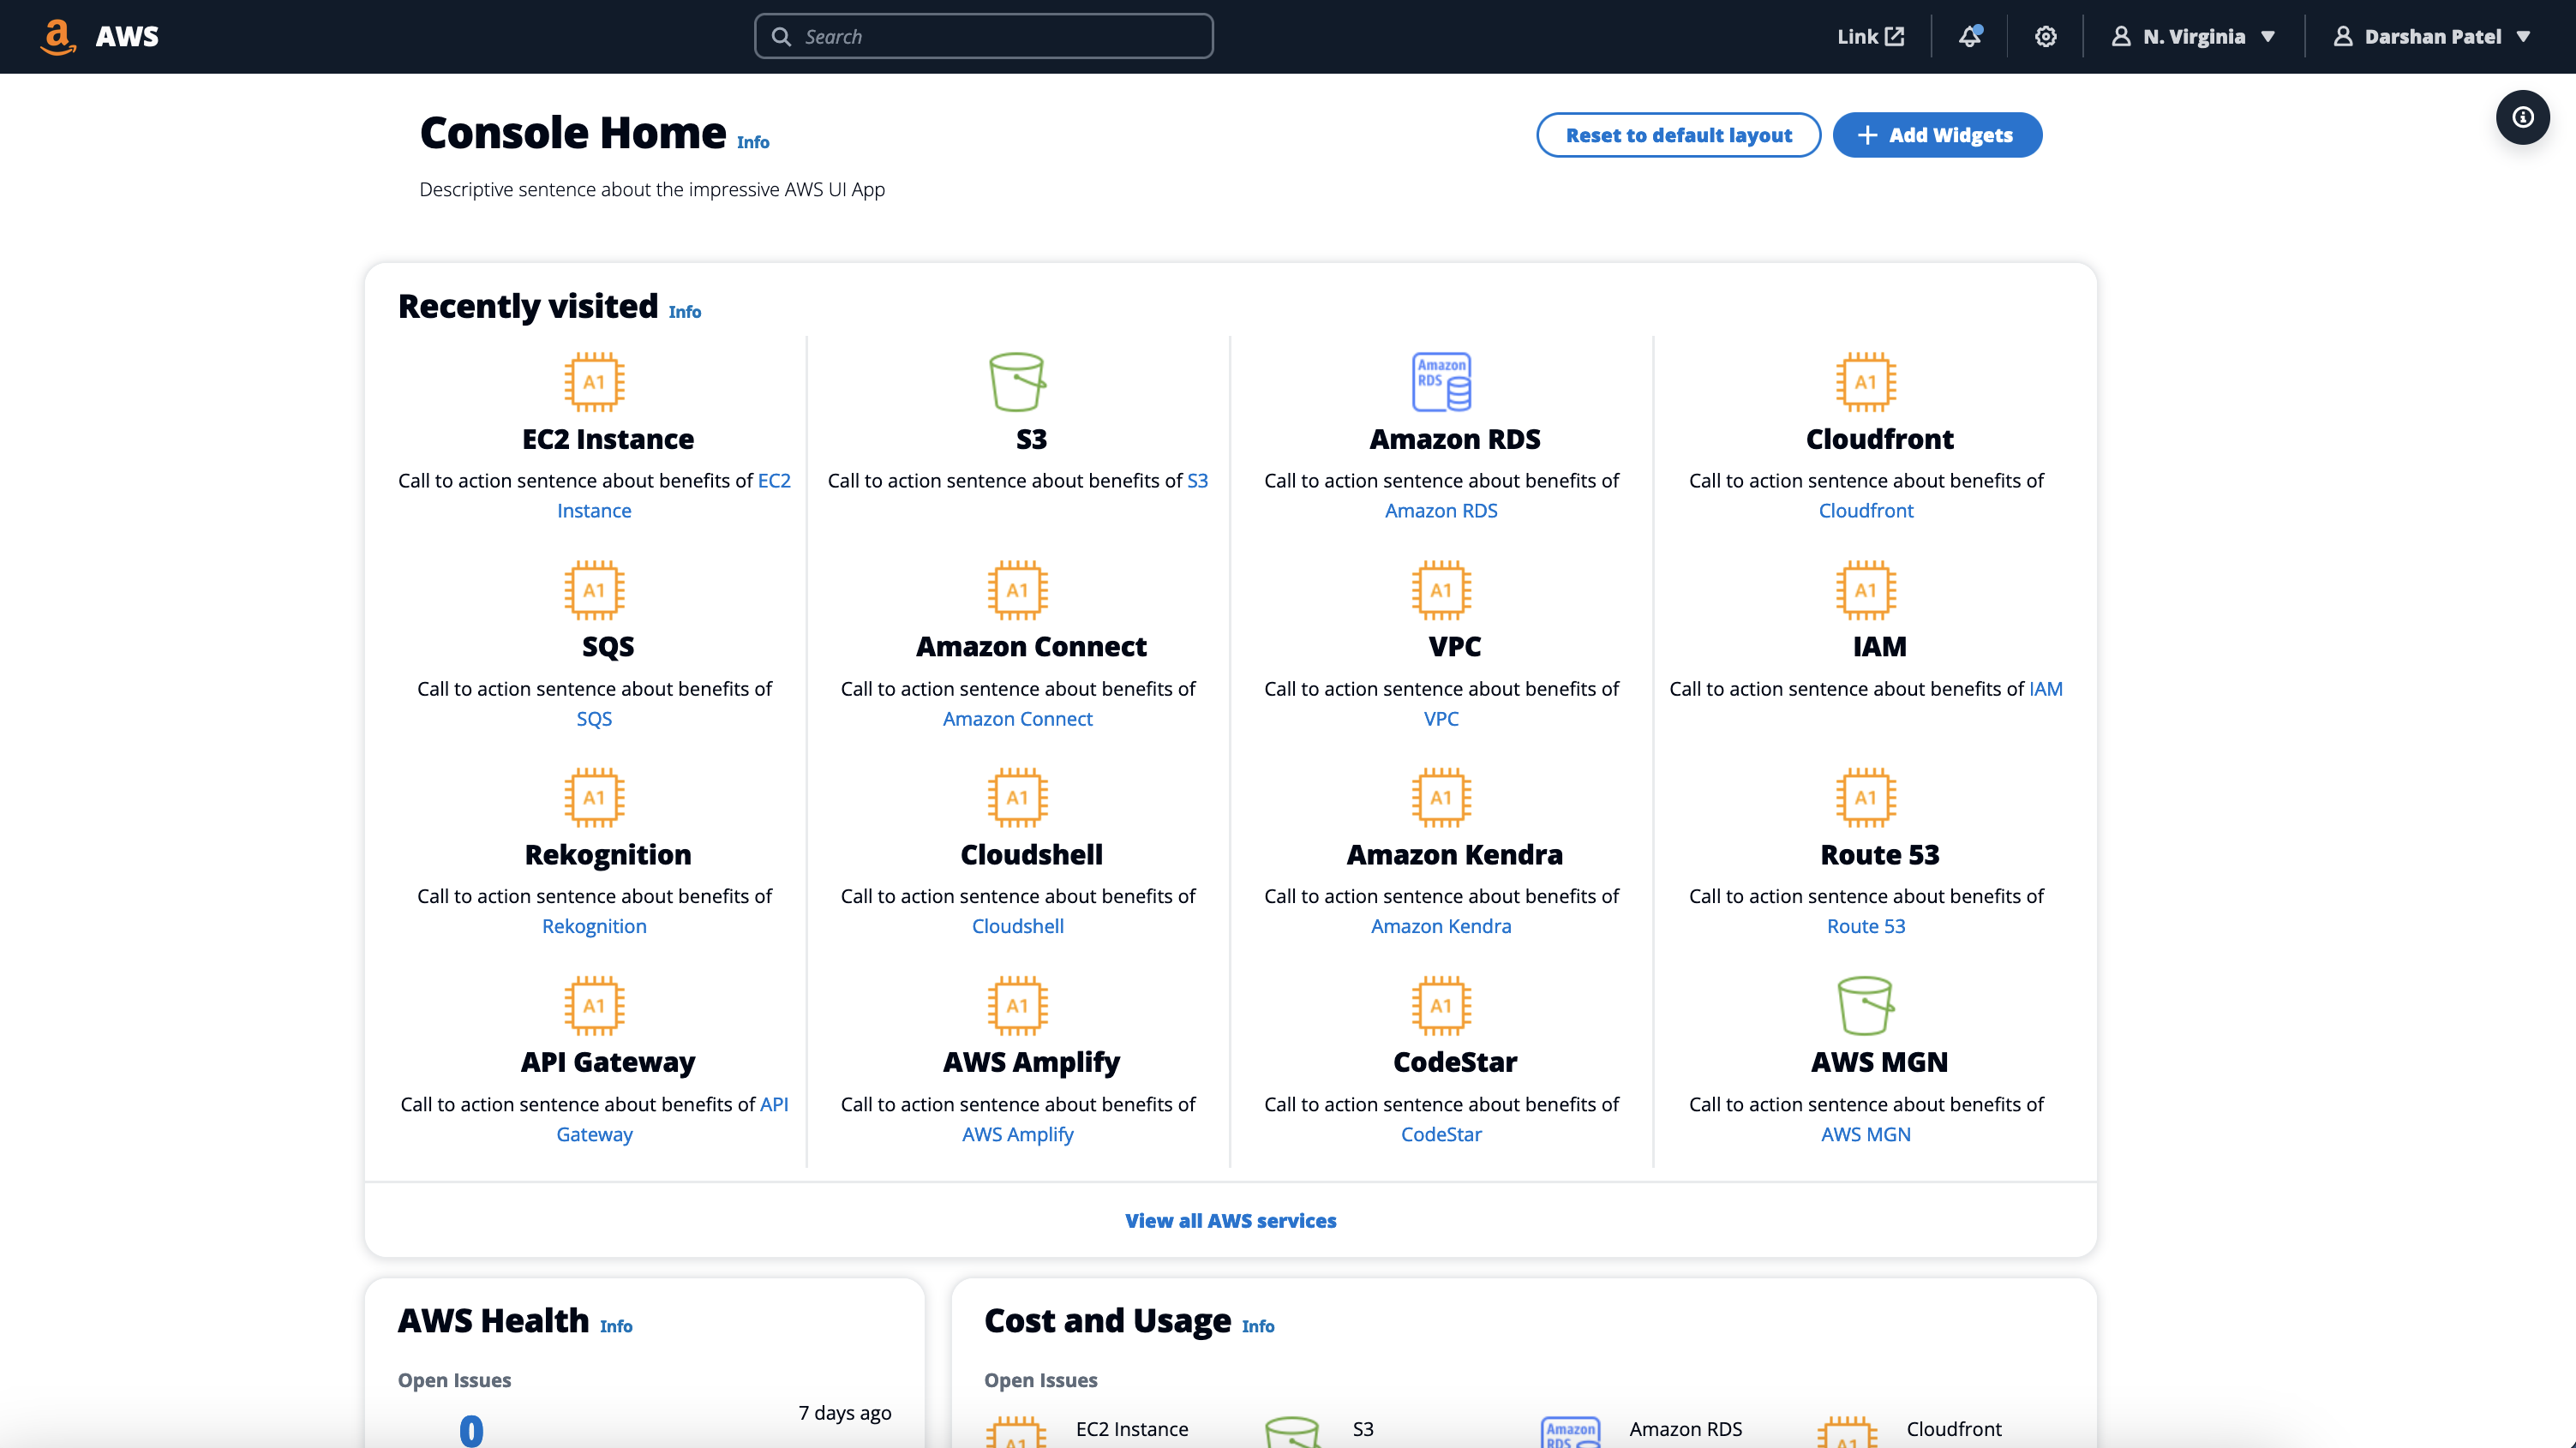
Task: Open View all AWS services link
Action: (x=1231, y=1220)
